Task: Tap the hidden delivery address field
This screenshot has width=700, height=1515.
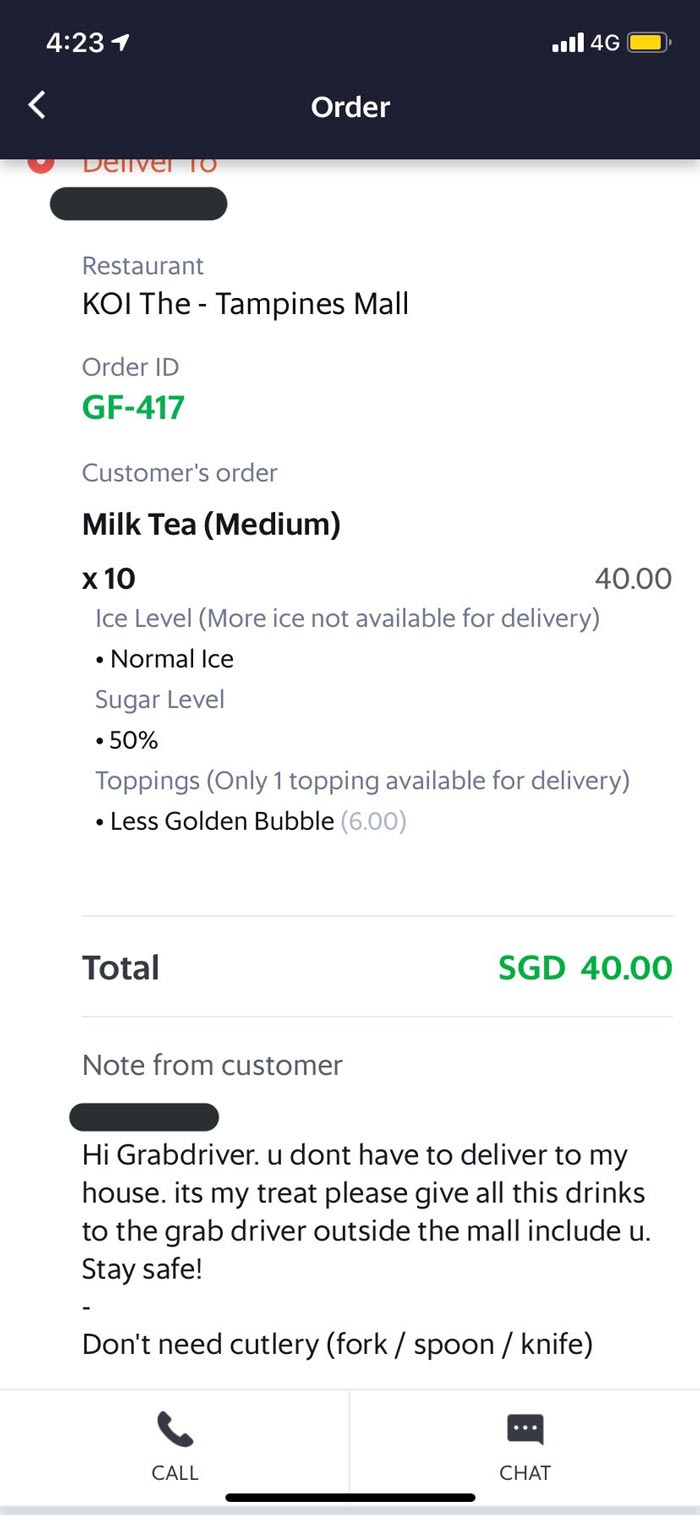Action: (x=138, y=204)
